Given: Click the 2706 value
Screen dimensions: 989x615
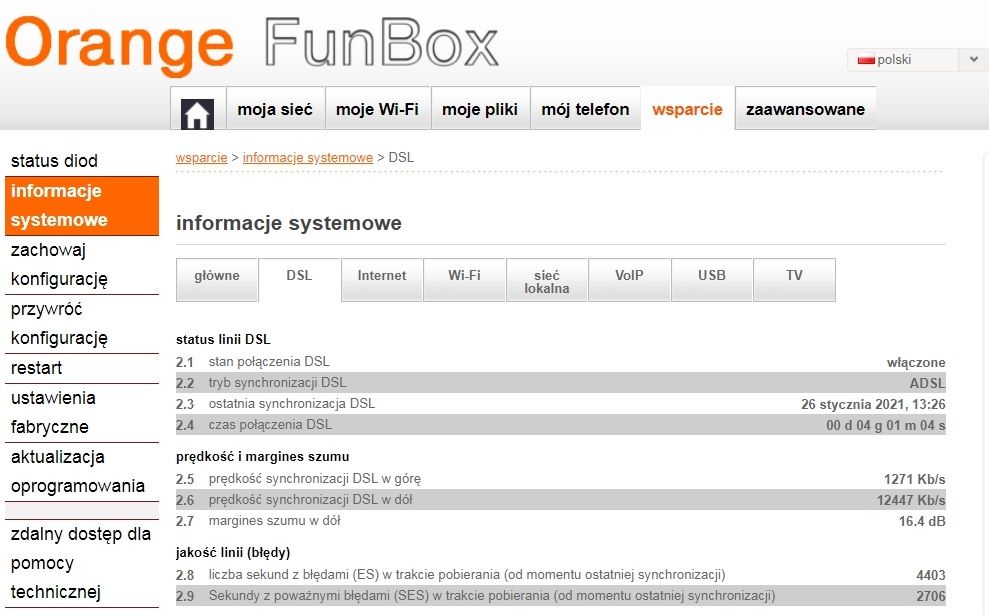Looking at the screenshot, I should pos(931,596).
